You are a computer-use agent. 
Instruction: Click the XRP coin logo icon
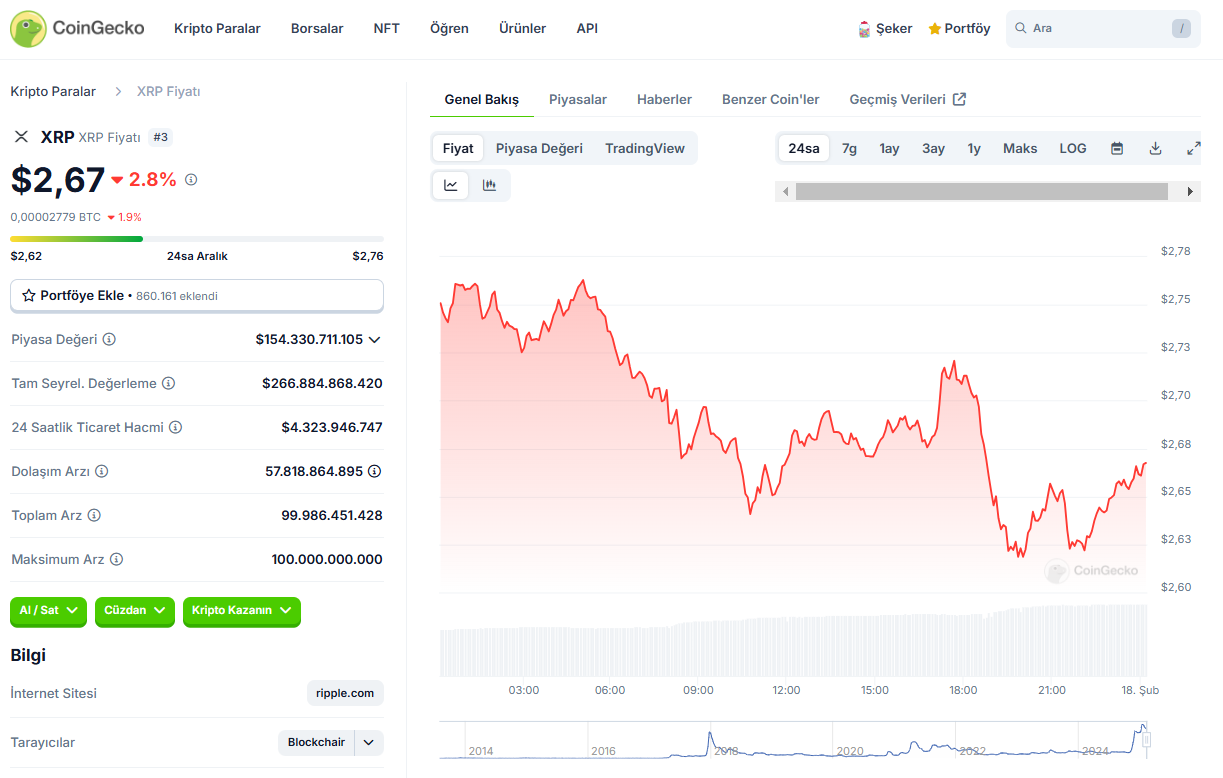click(21, 137)
